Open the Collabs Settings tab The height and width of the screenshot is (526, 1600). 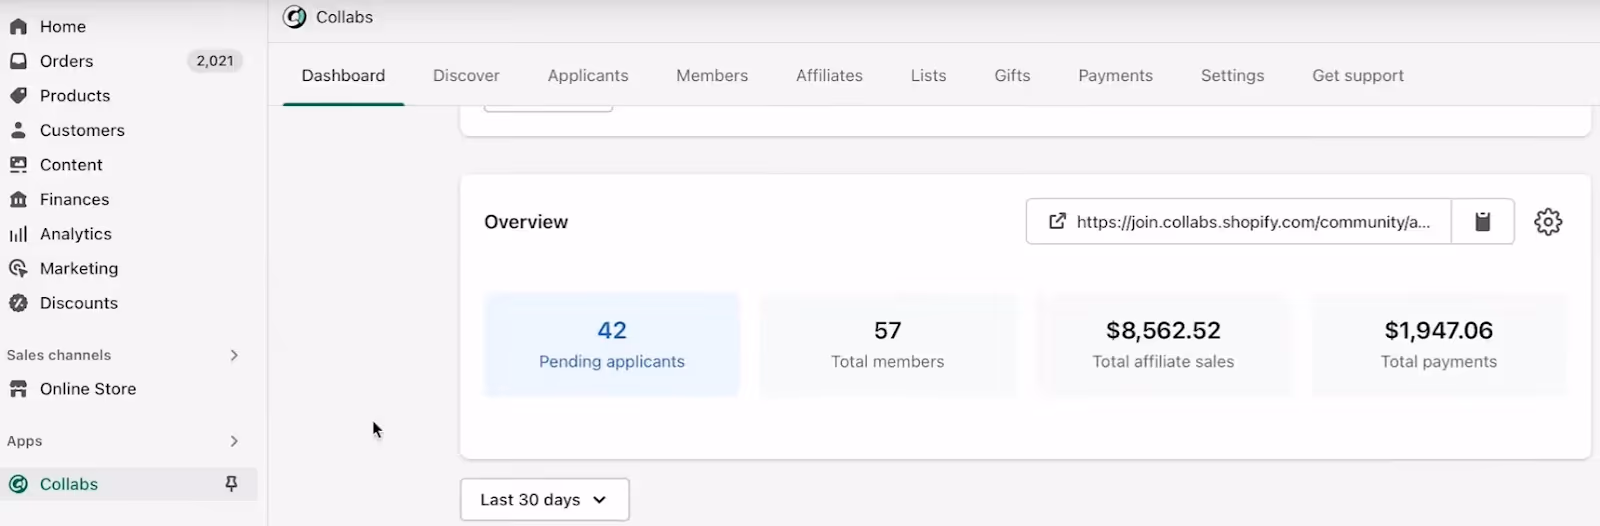pos(1232,76)
